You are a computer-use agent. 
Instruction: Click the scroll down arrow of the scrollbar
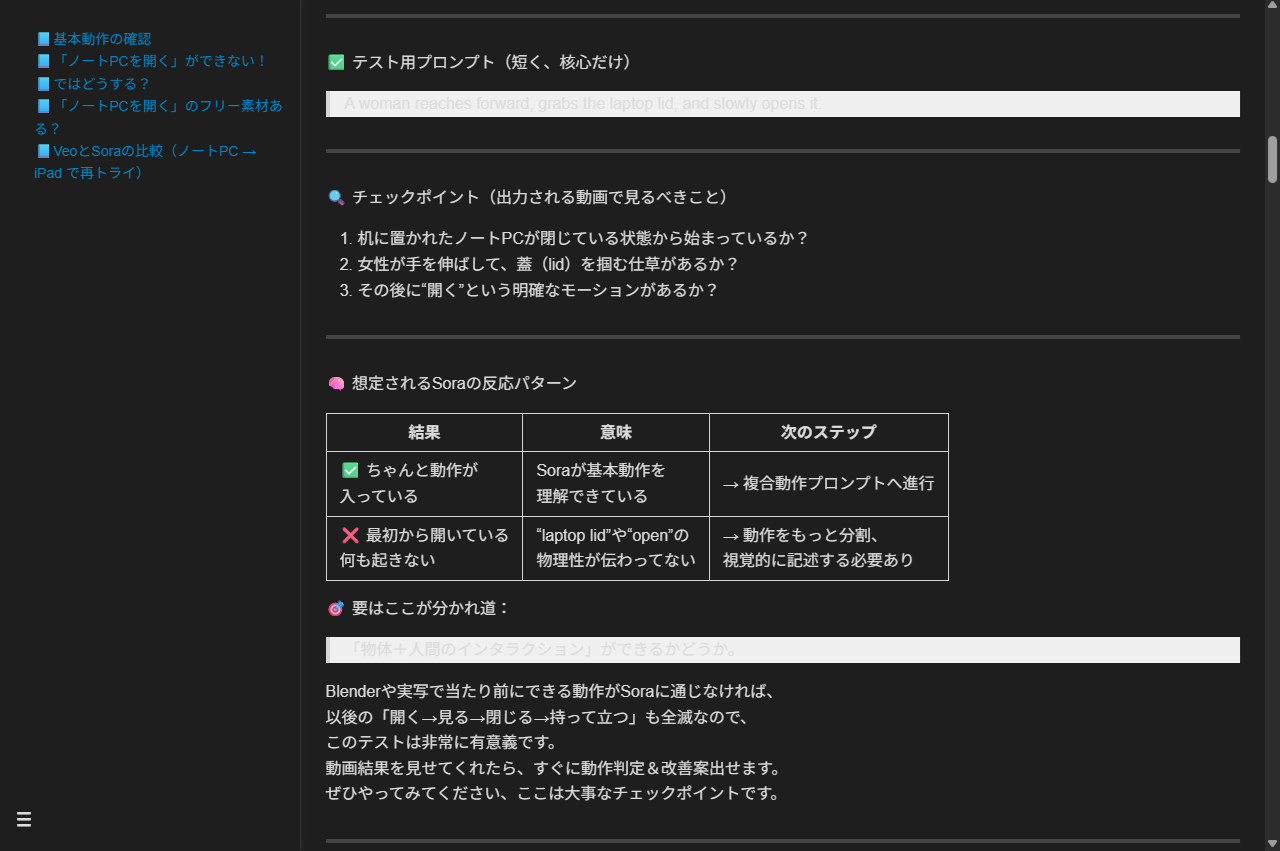(x=1272, y=844)
